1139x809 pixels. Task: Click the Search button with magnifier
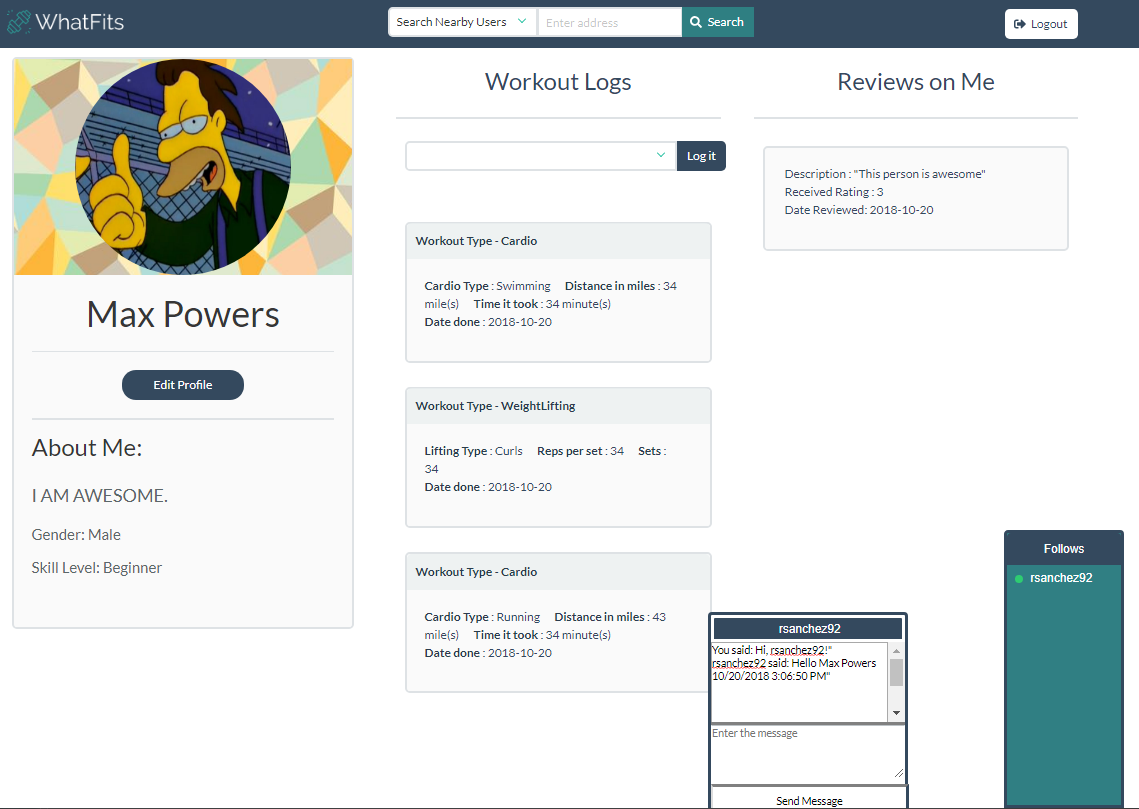tap(717, 22)
